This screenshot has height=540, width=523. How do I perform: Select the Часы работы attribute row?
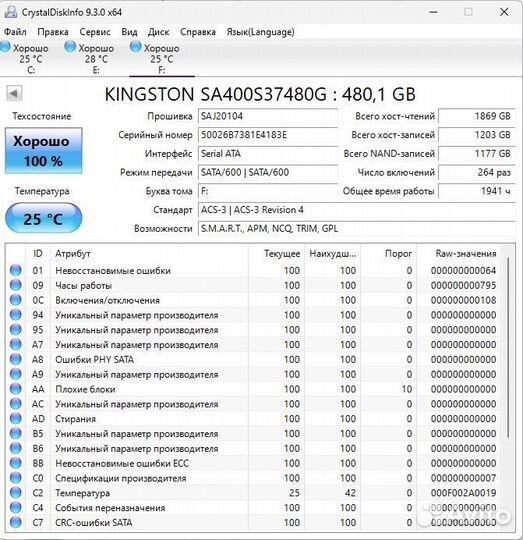(x=253, y=285)
